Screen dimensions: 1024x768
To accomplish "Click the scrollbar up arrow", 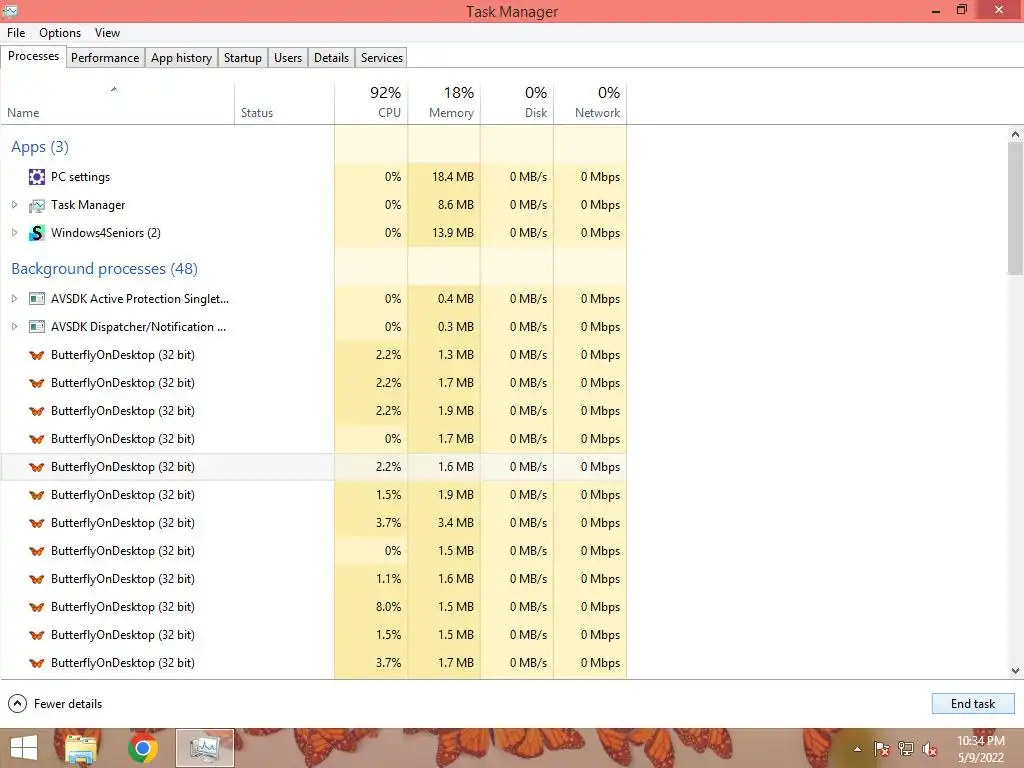I will point(1015,134).
